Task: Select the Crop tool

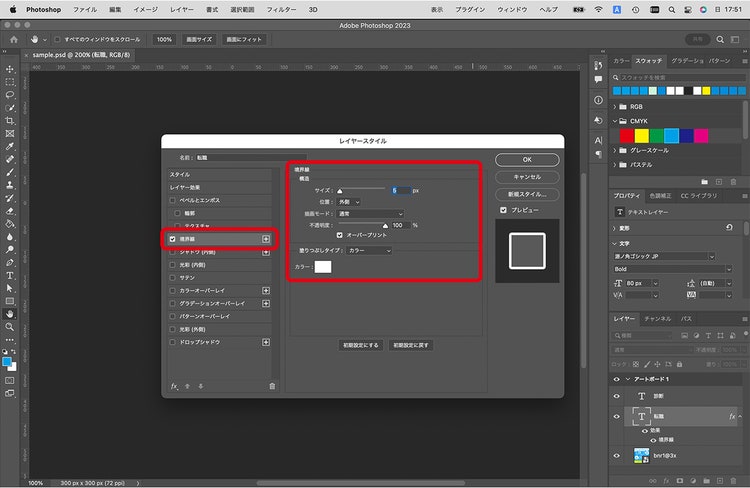Action: click(x=10, y=121)
